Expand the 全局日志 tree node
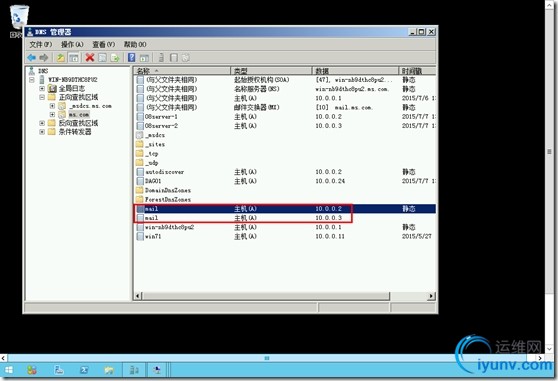The height and width of the screenshot is (381, 558). tap(42, 88)
